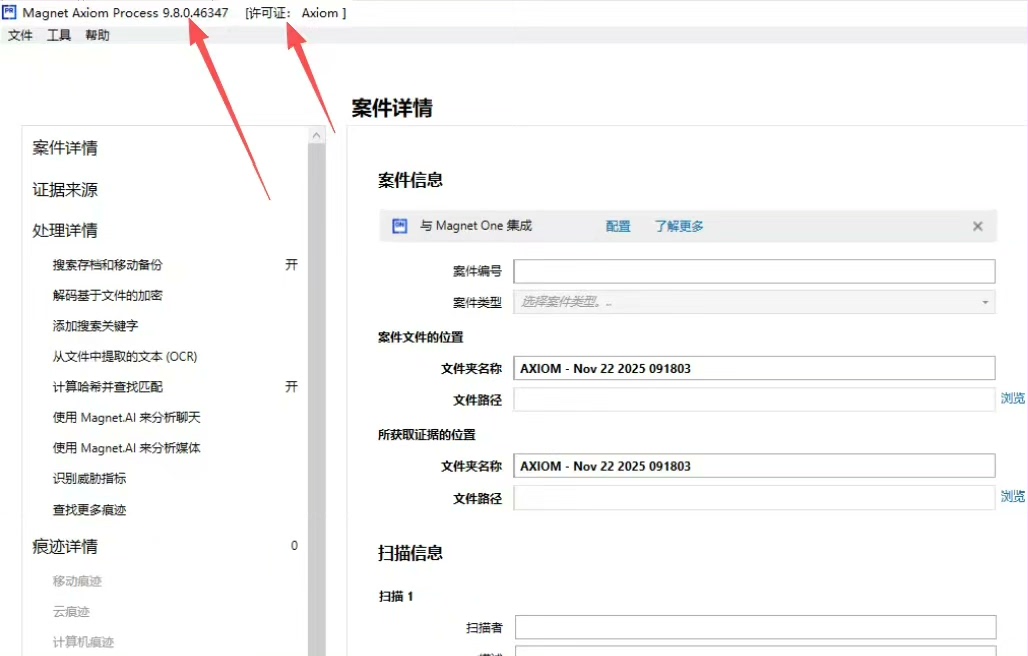This screenshot has height=656, width=1028.
Task: Select 案件详情 in the sidebar
Action: (65, 148)
